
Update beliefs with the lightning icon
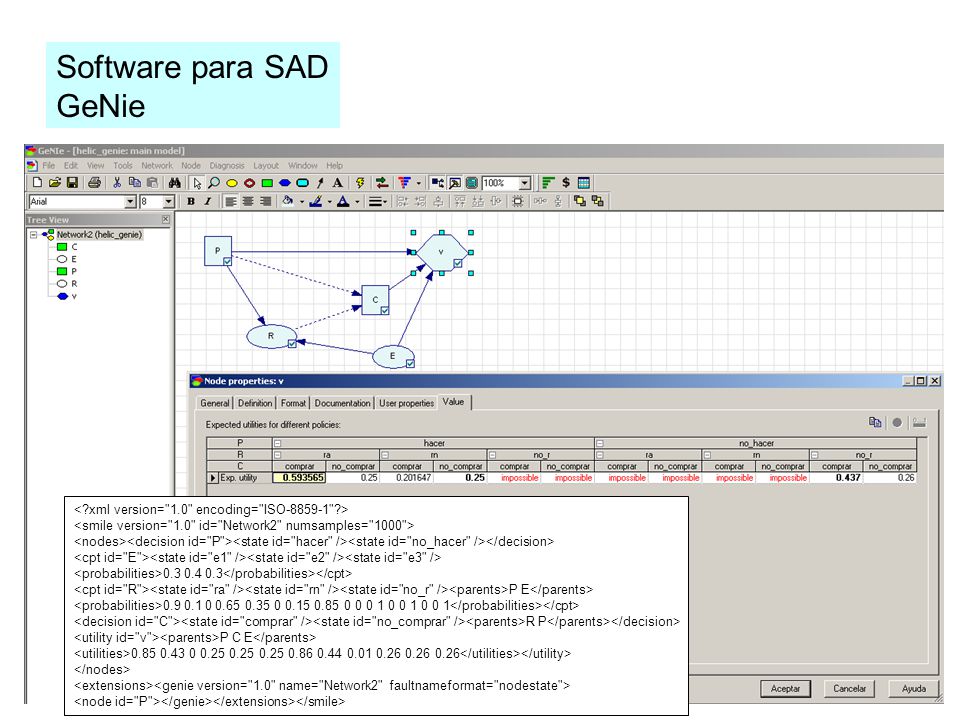point(360,182)
